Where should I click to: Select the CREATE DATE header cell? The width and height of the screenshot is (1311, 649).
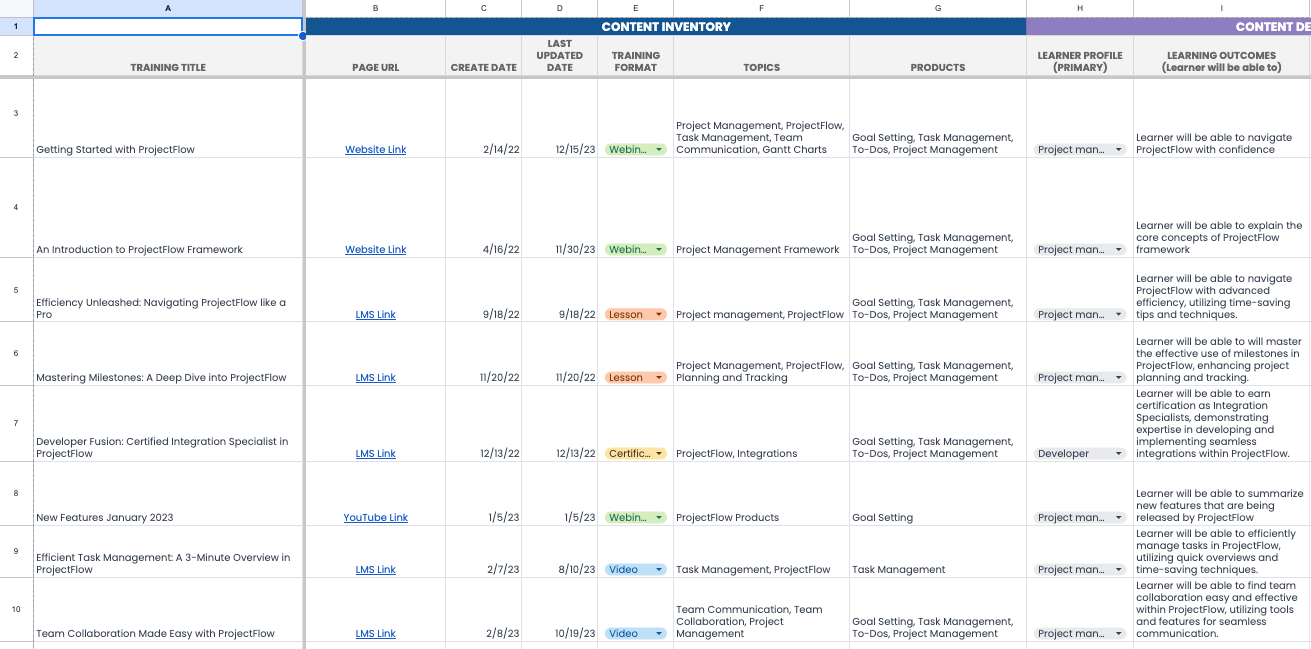pyautogui.click(x=484, y=57)
